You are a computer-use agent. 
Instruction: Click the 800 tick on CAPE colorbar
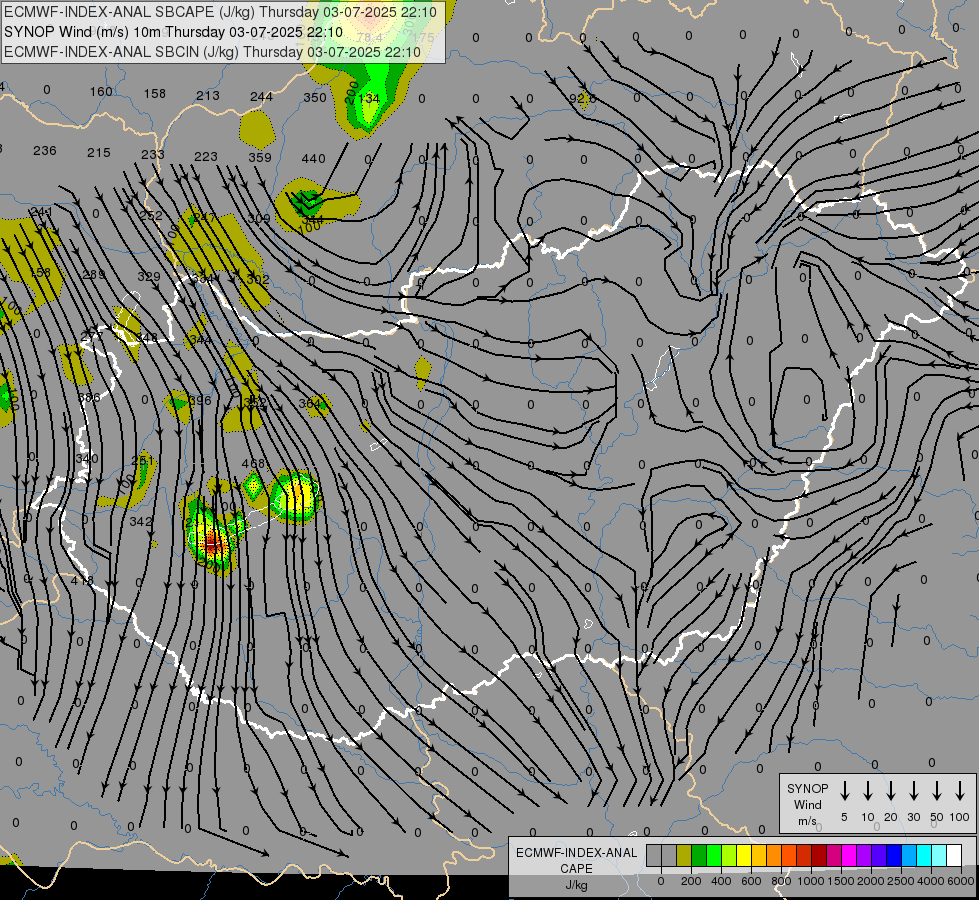[781, 881]
